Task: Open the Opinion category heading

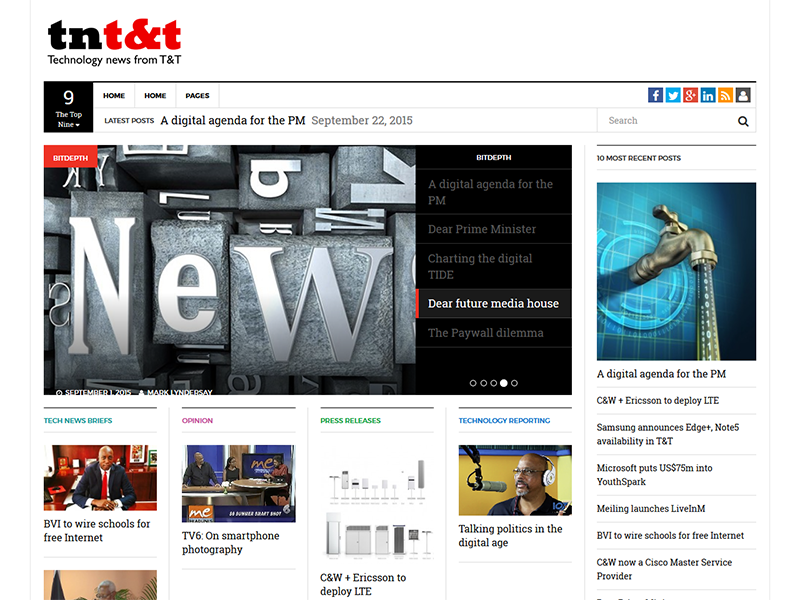Action: click(x=197, y=421)
